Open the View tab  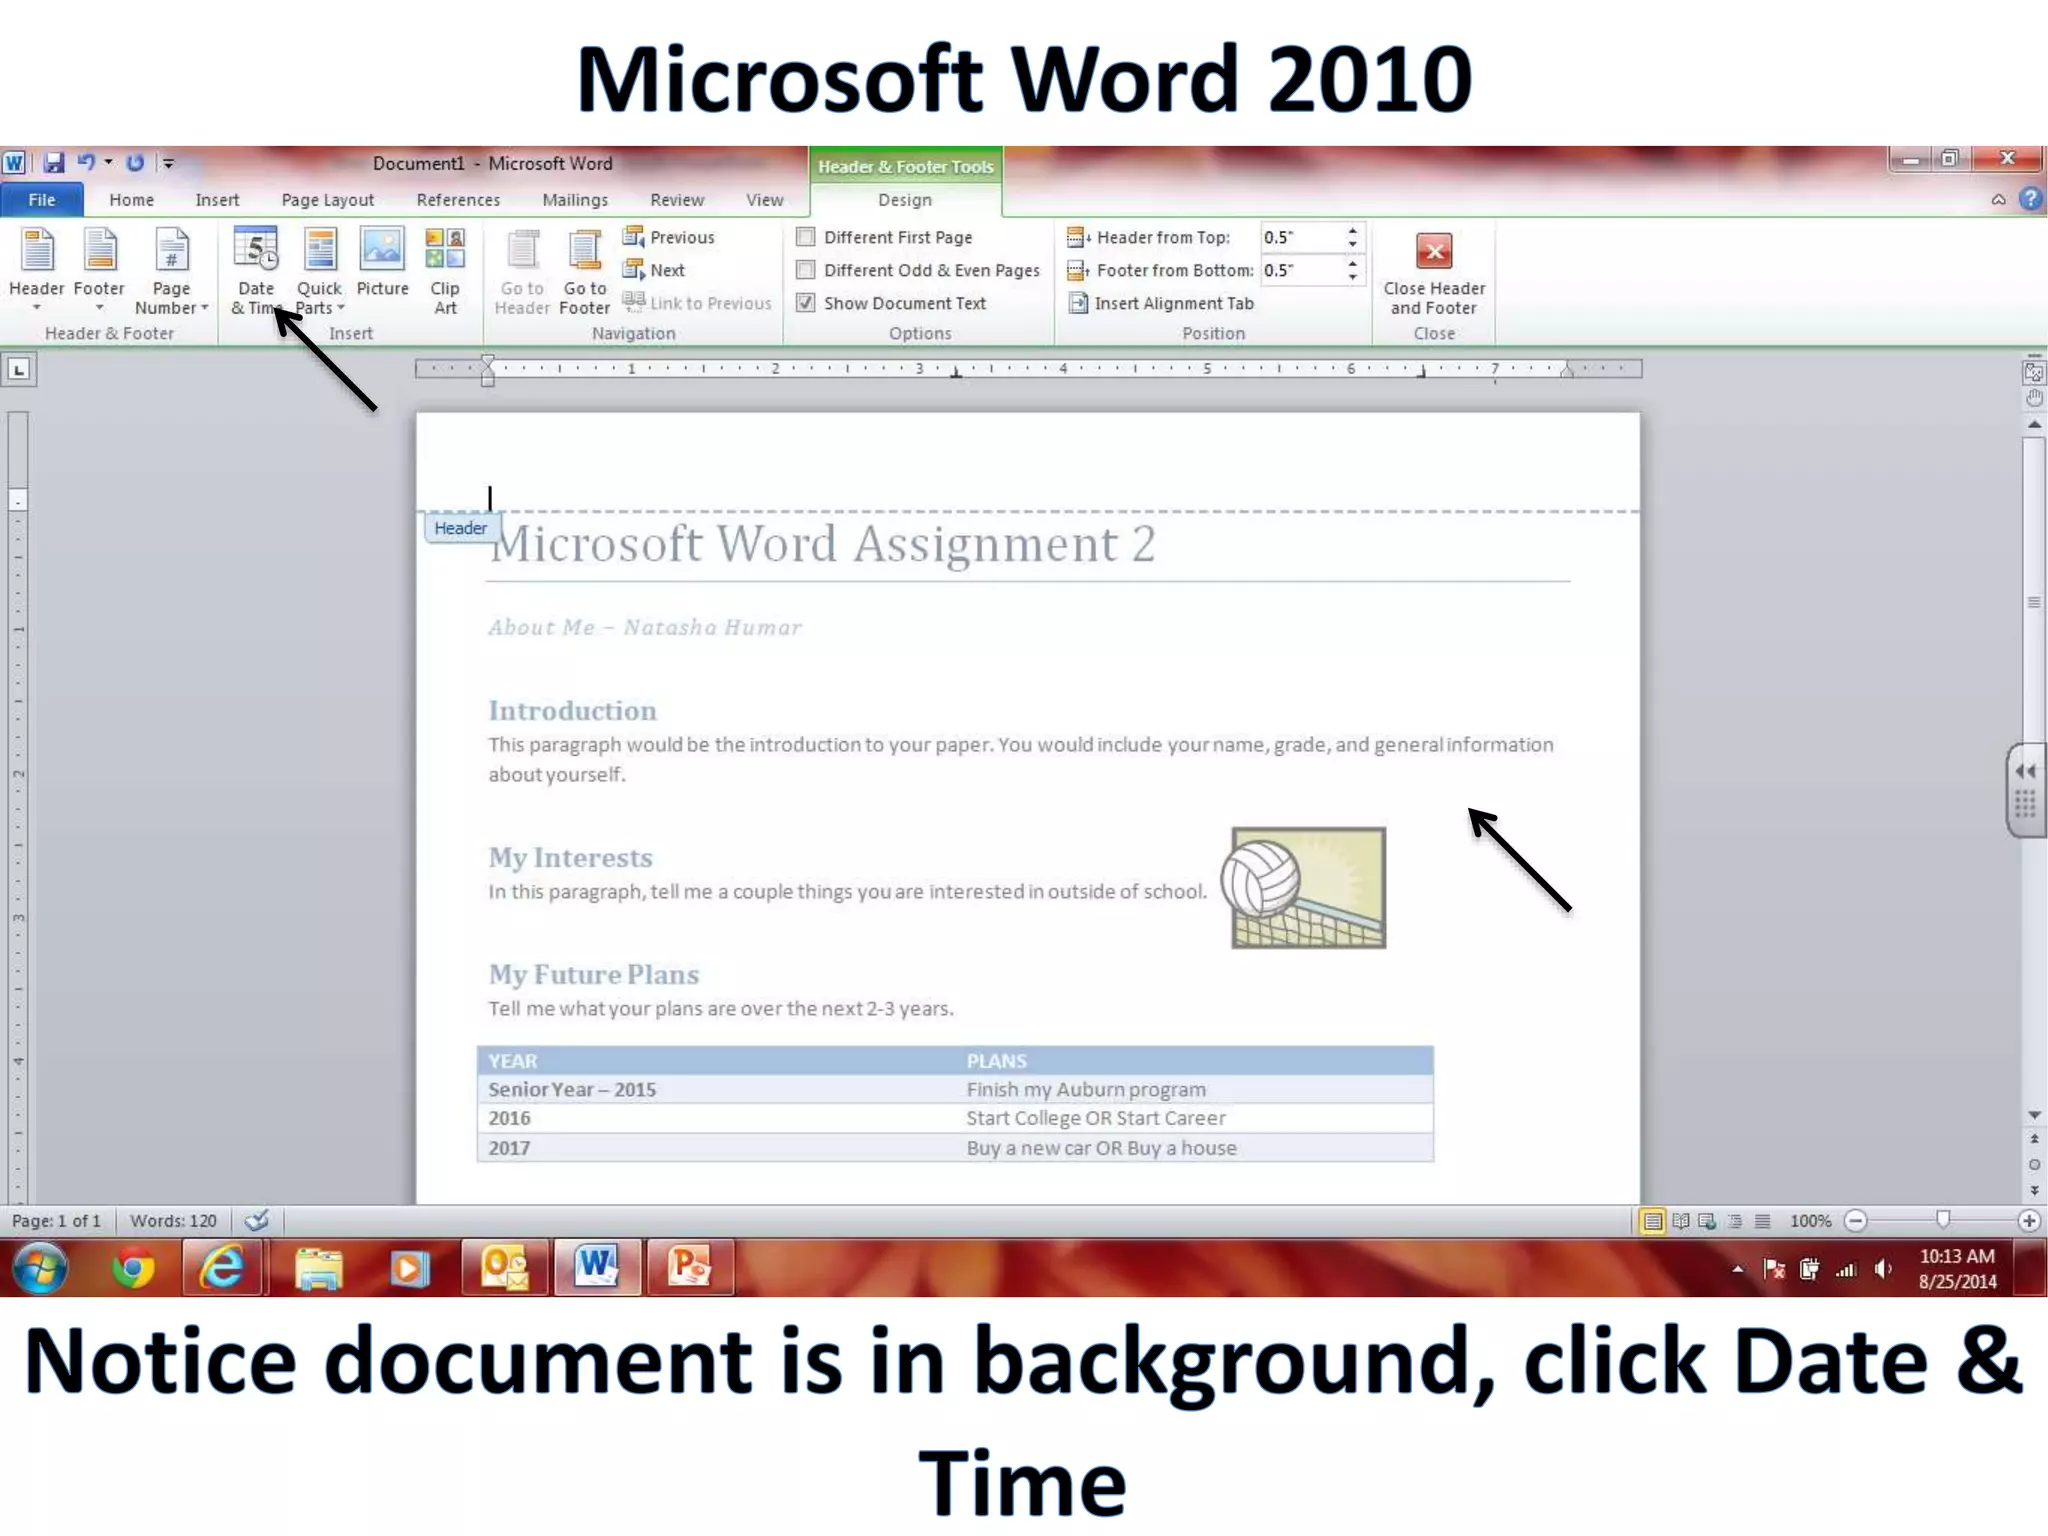pos(765,200)
